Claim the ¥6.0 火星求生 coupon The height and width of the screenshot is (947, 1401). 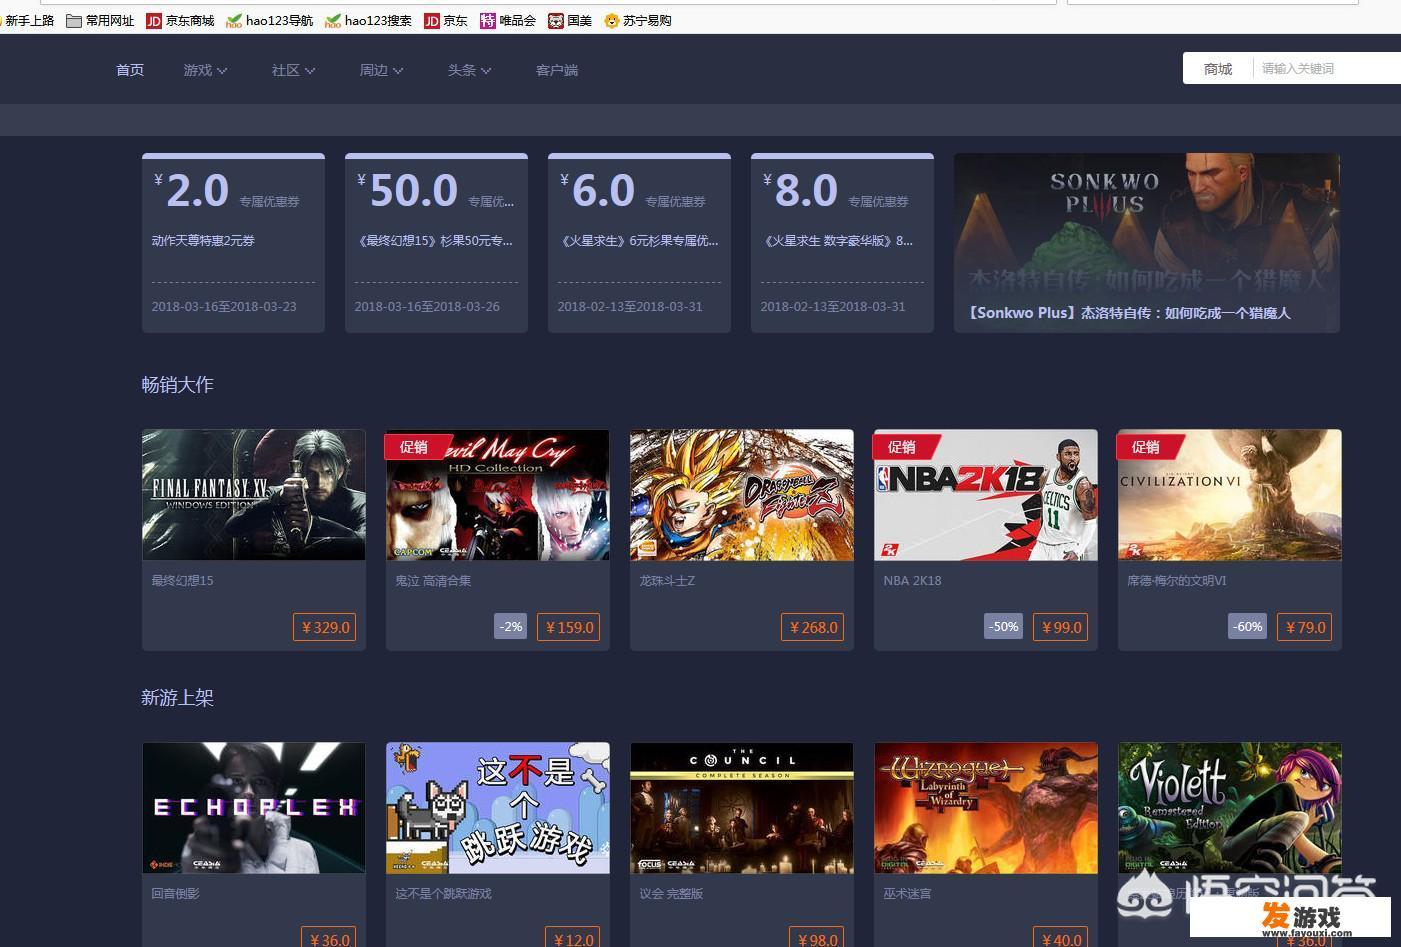[639, 243]
